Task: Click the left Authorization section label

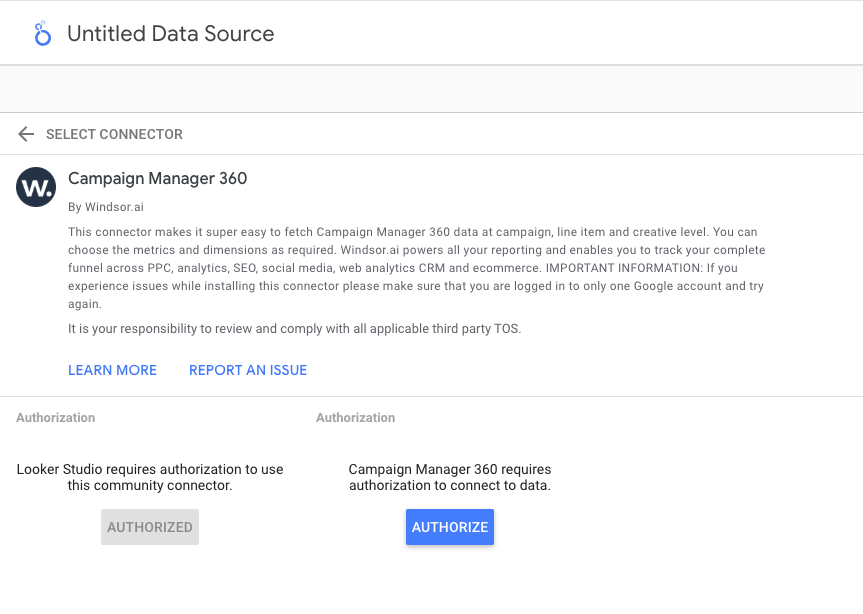Action: coord(56,418)
